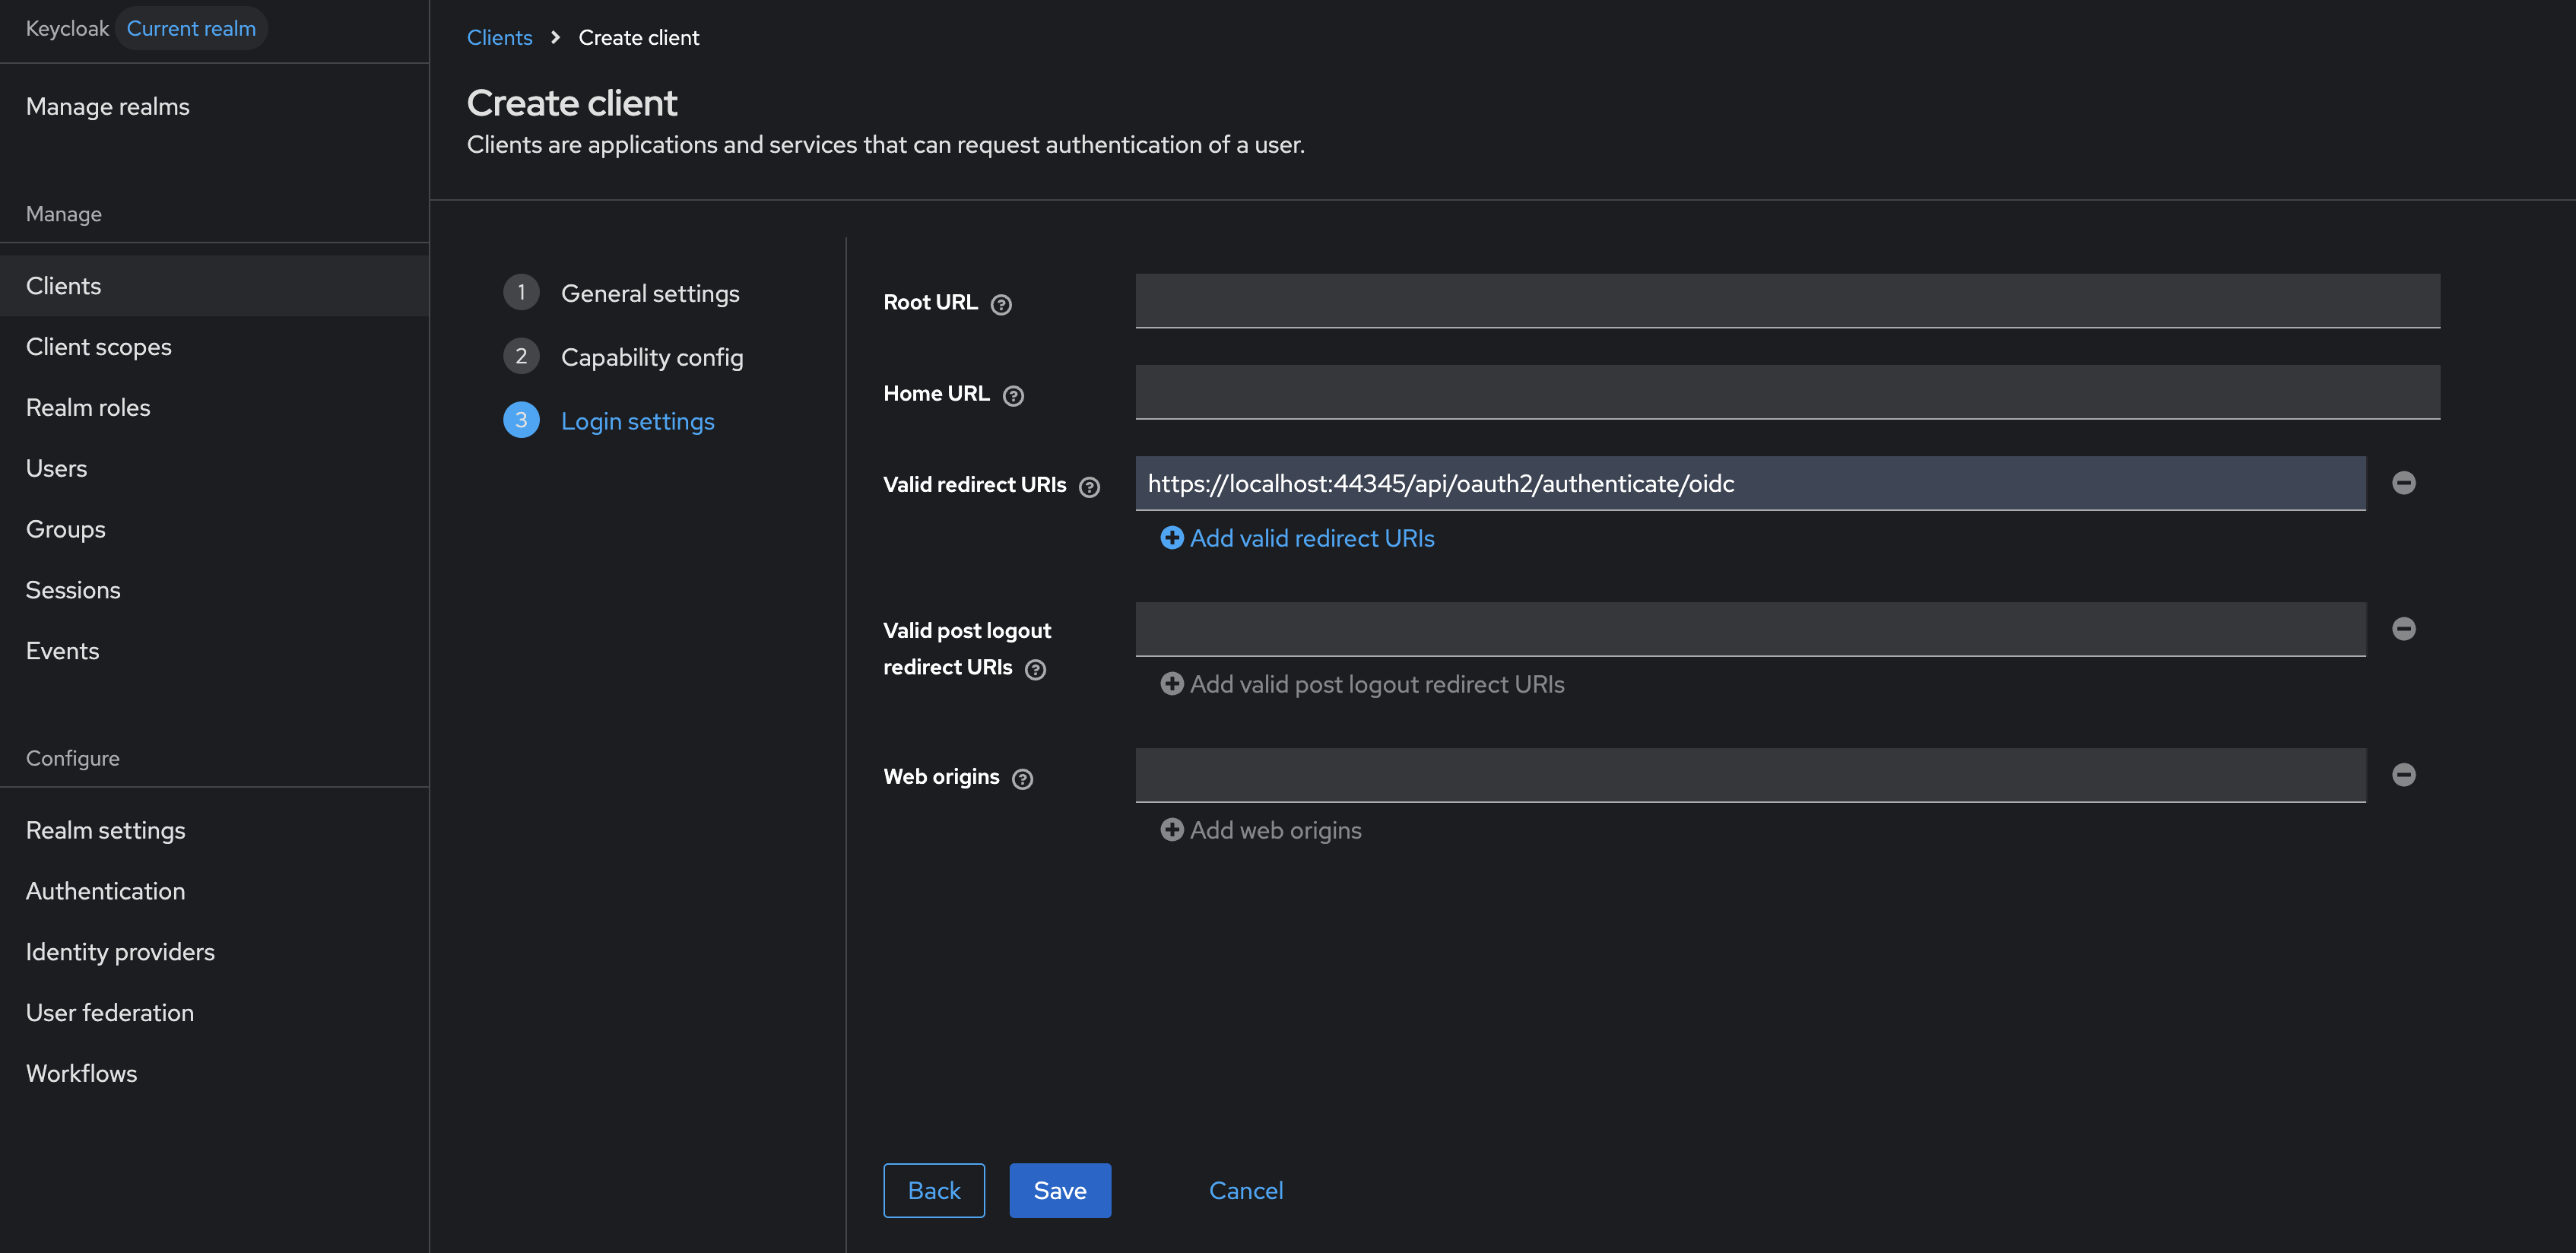Show help for Web origins

coord(1022,778)
